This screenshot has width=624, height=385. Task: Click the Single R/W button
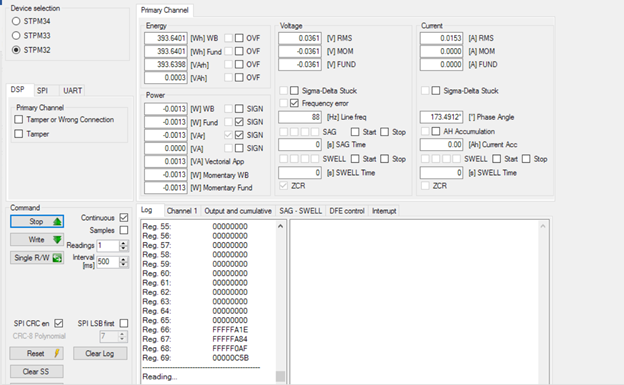[37, 258]
